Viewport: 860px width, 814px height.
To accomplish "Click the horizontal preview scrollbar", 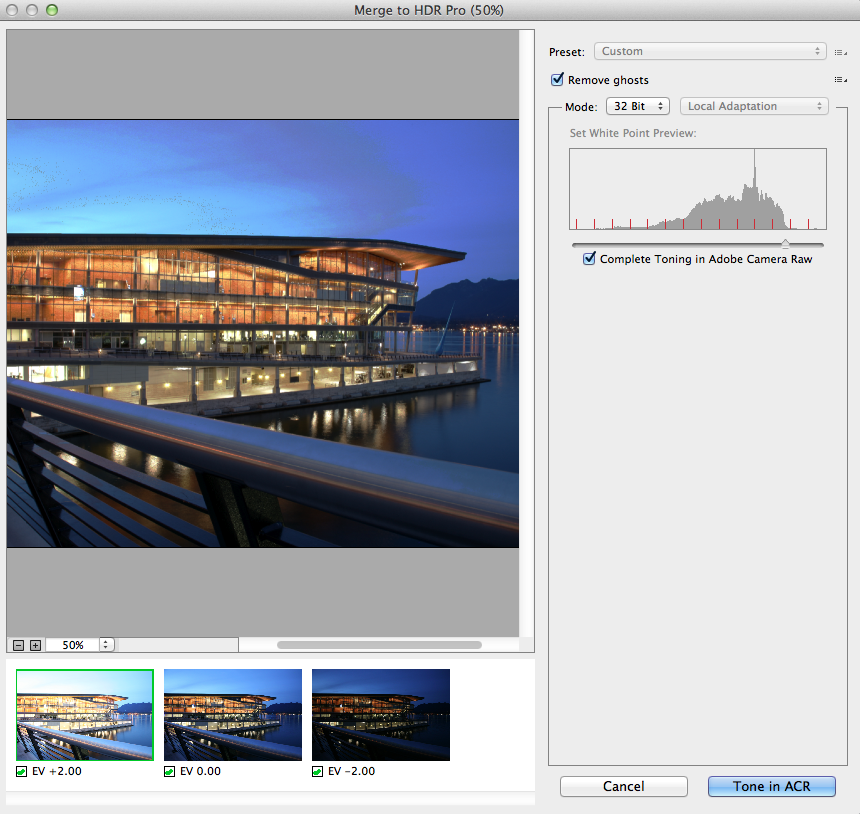I will [380, 645].
